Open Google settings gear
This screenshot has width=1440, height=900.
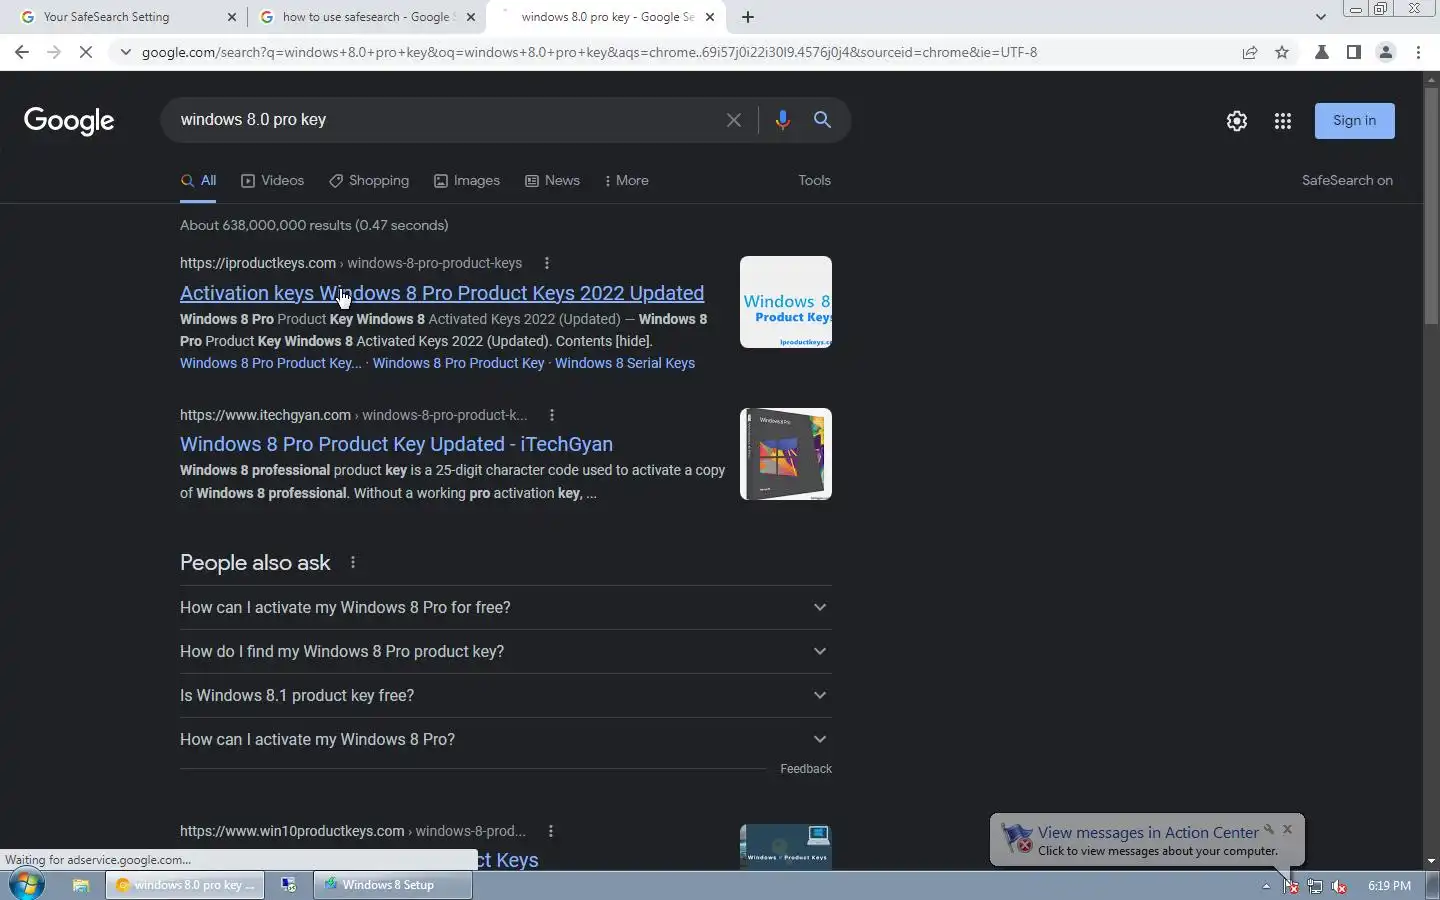click(1237, 121)
